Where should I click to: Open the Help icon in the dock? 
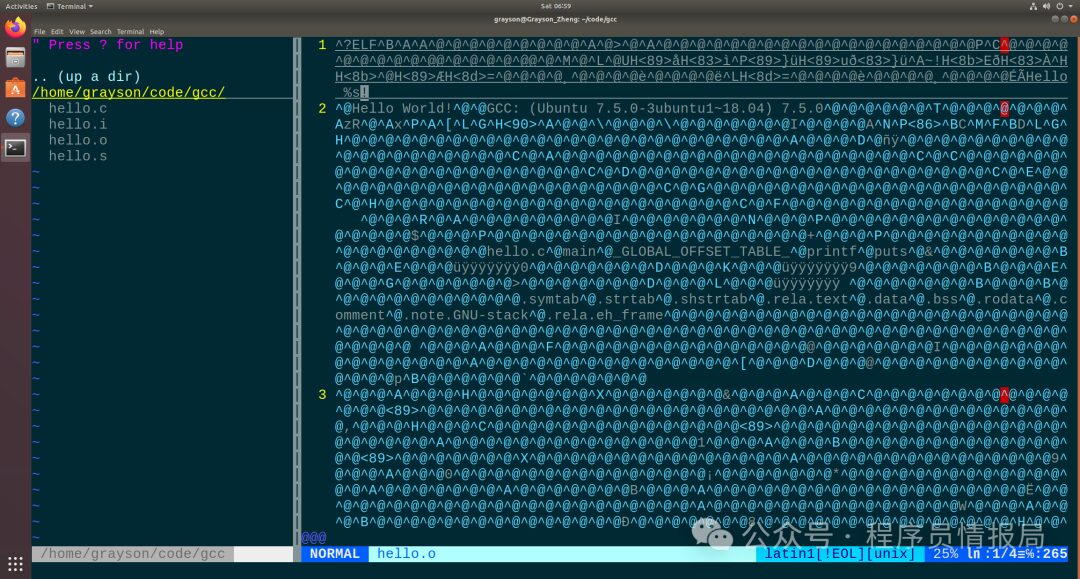click(15, 118)
